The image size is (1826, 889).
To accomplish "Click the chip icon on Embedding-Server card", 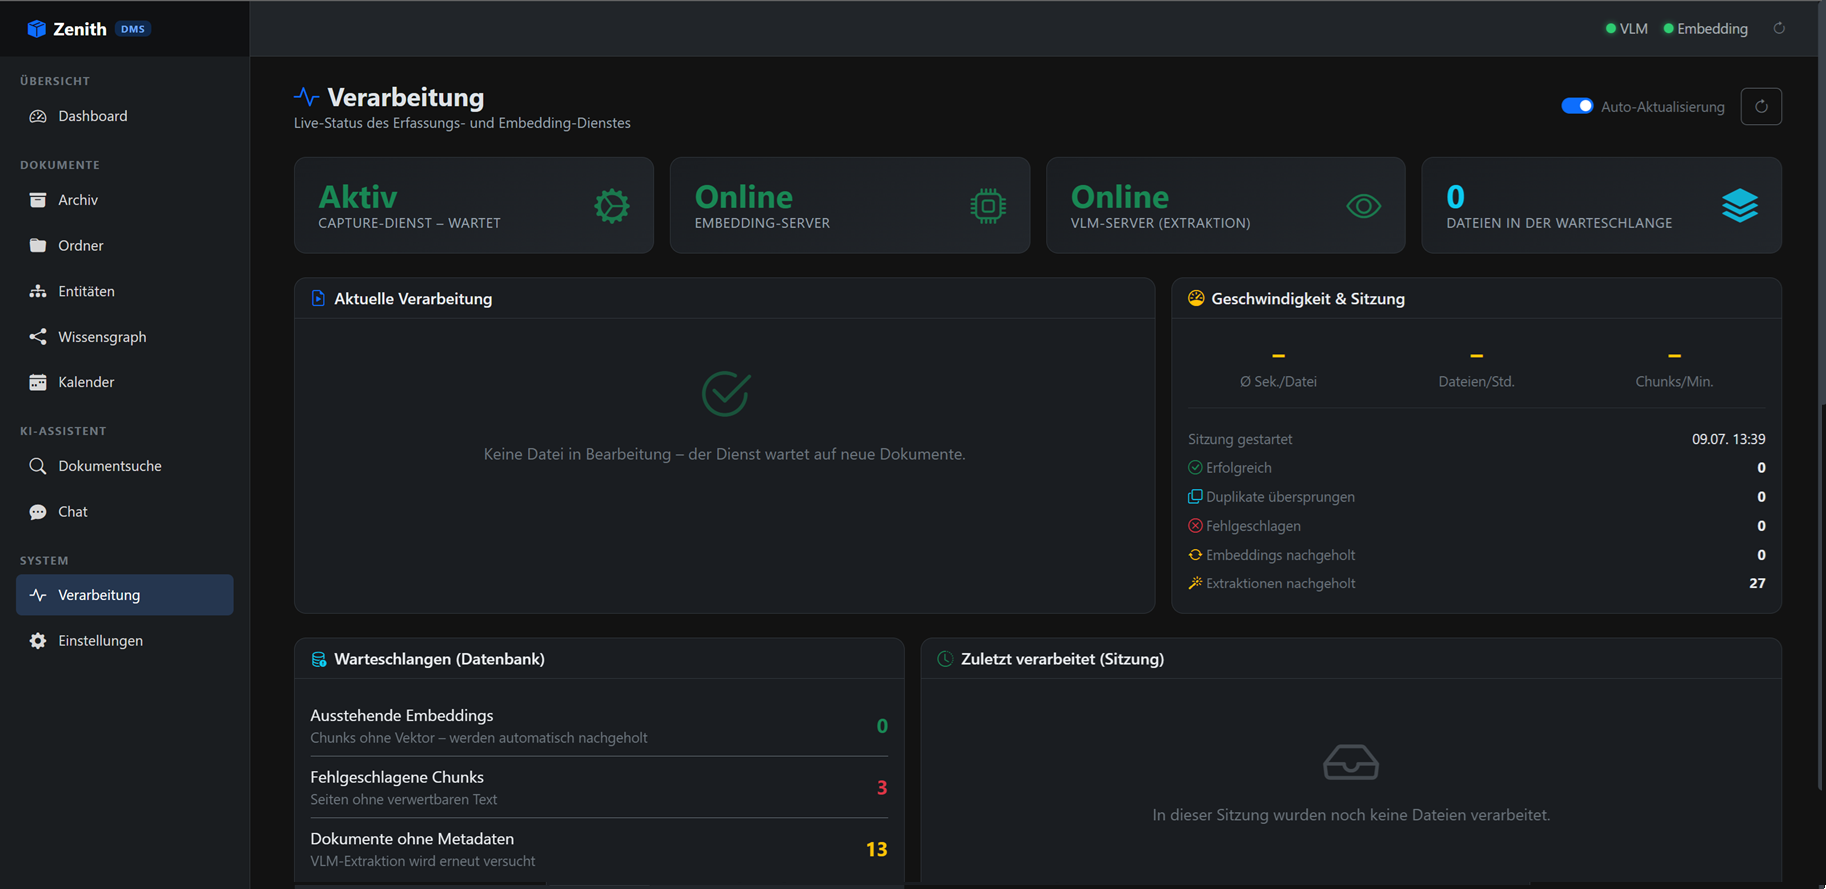I will (988, 206).
